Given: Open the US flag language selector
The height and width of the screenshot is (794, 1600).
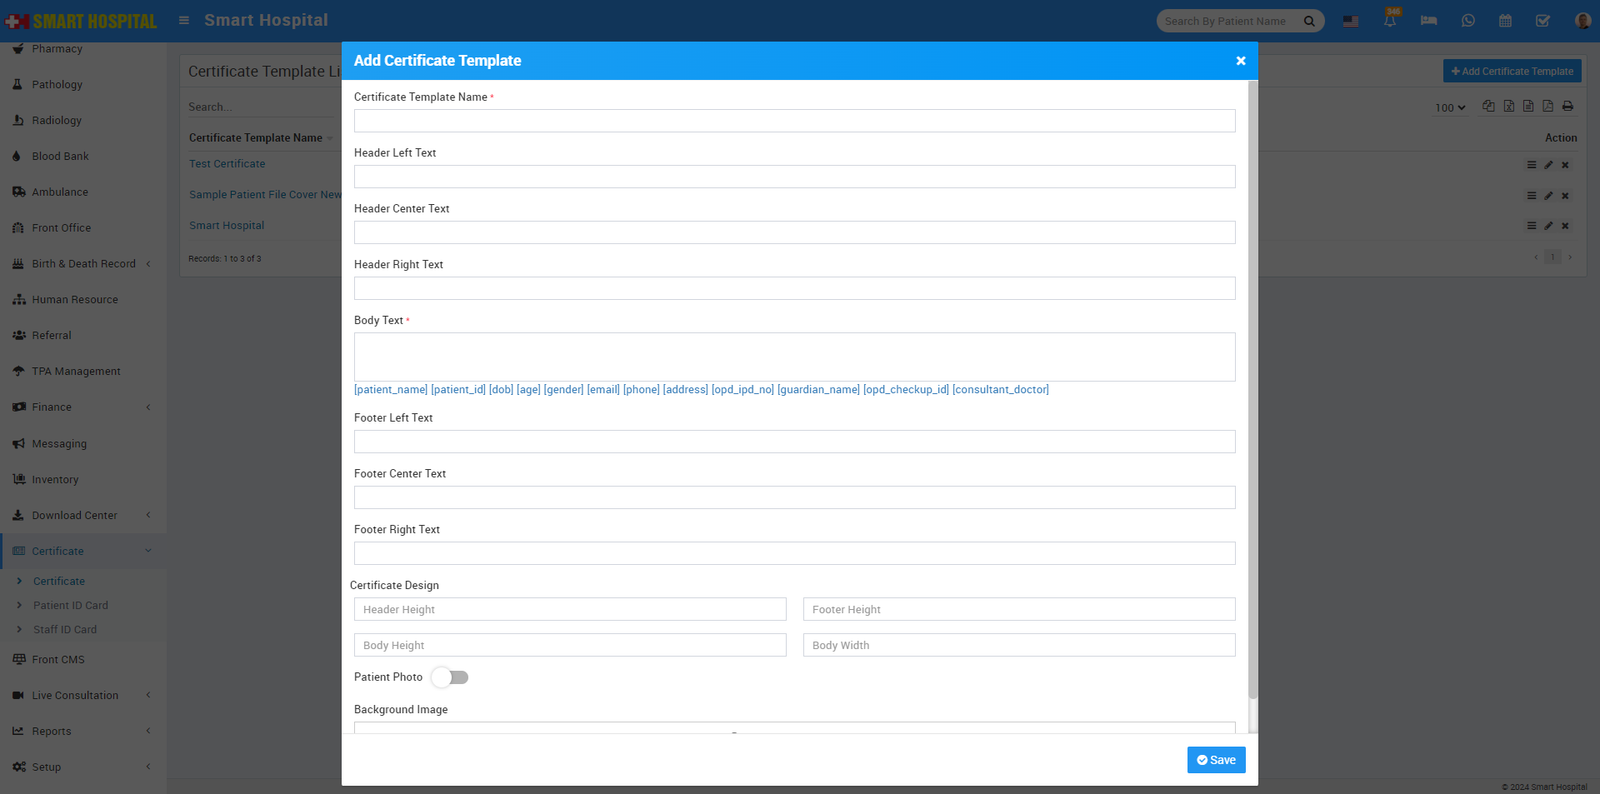Looking at the screenshot, I should pos(1350,21).
